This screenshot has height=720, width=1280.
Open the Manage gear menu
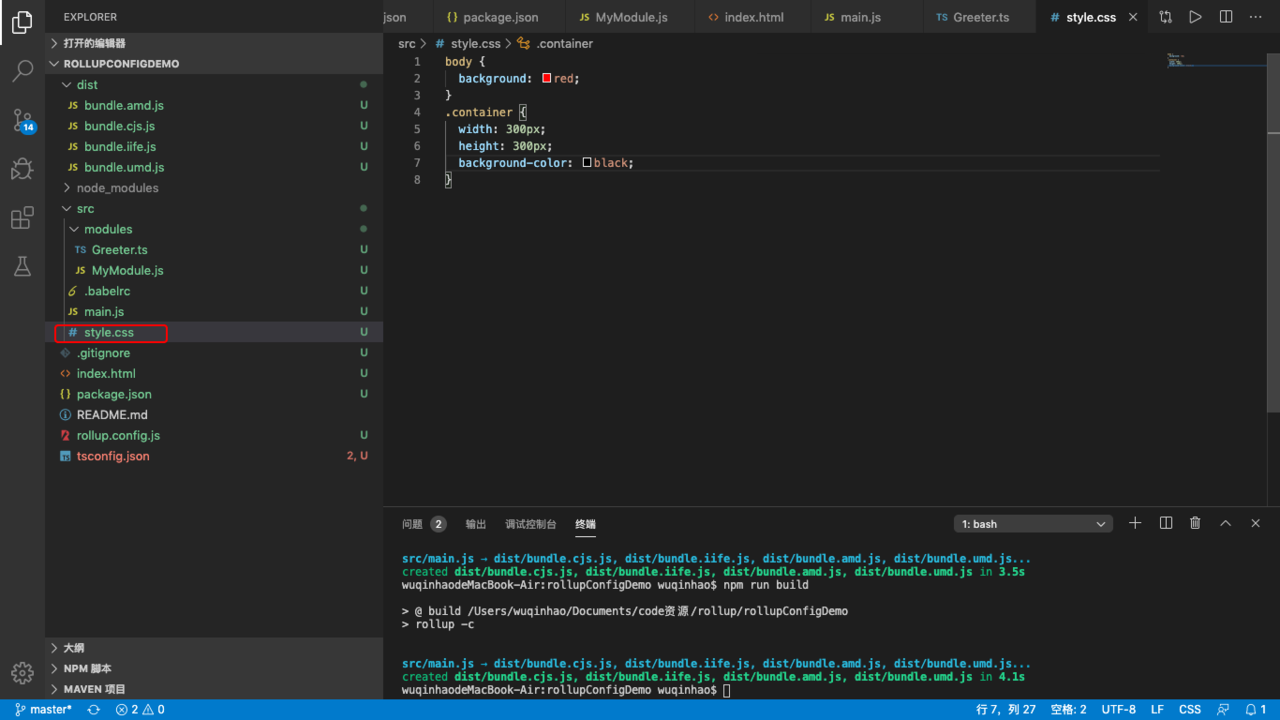point(22,672)
